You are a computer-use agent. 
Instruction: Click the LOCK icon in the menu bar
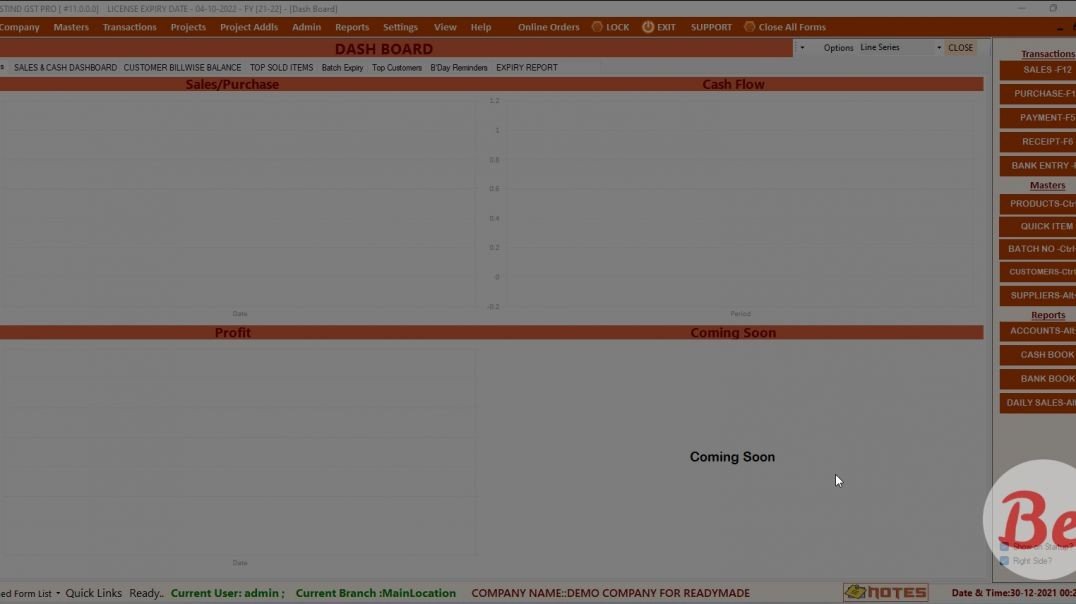click(x=597, y=27)
